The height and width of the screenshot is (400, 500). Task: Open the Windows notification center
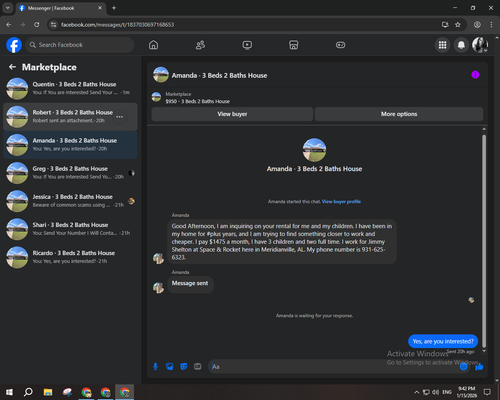pyautogui.click(x=487, y=392)
